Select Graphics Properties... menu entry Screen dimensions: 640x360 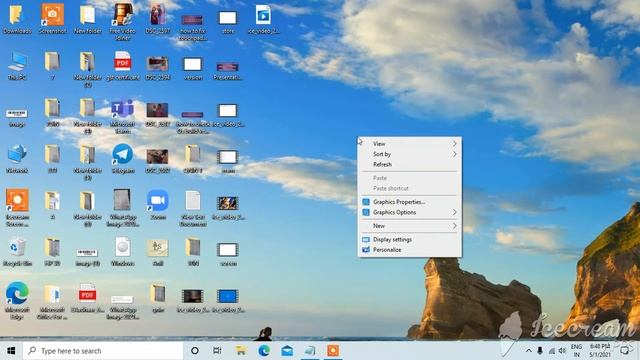click(x=410, y=202)
